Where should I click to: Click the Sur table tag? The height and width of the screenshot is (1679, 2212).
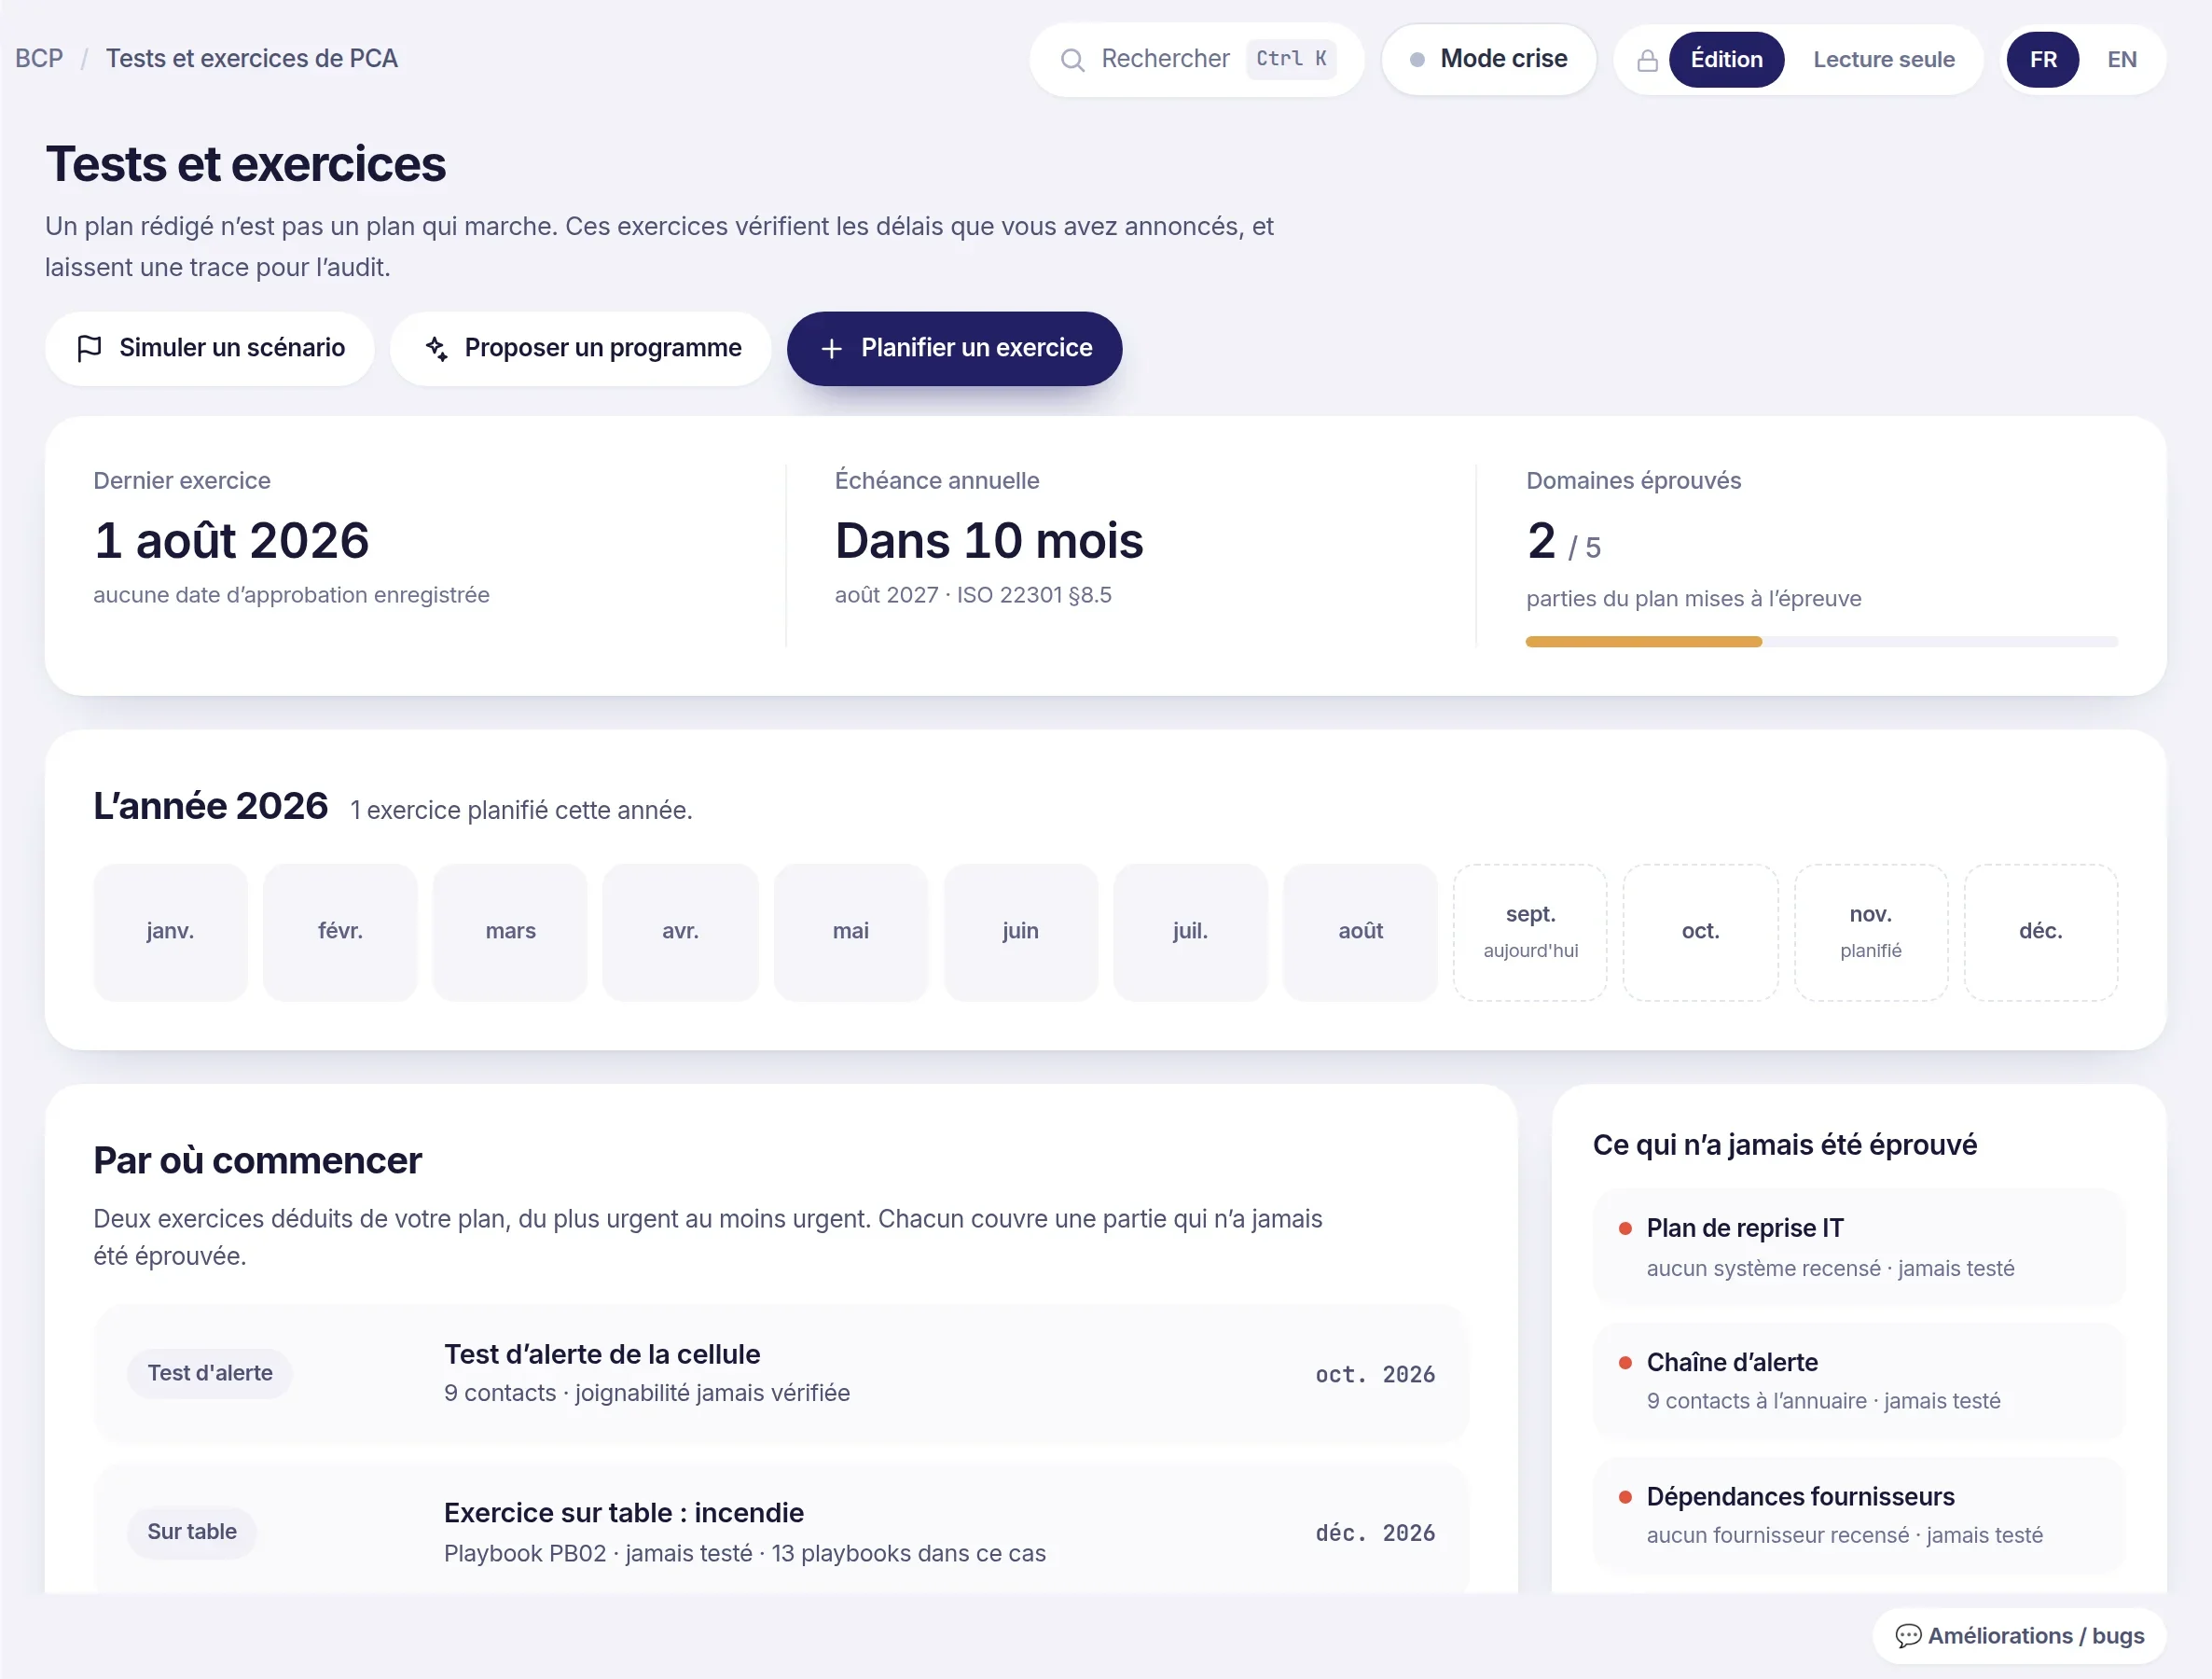(192, 1532)
